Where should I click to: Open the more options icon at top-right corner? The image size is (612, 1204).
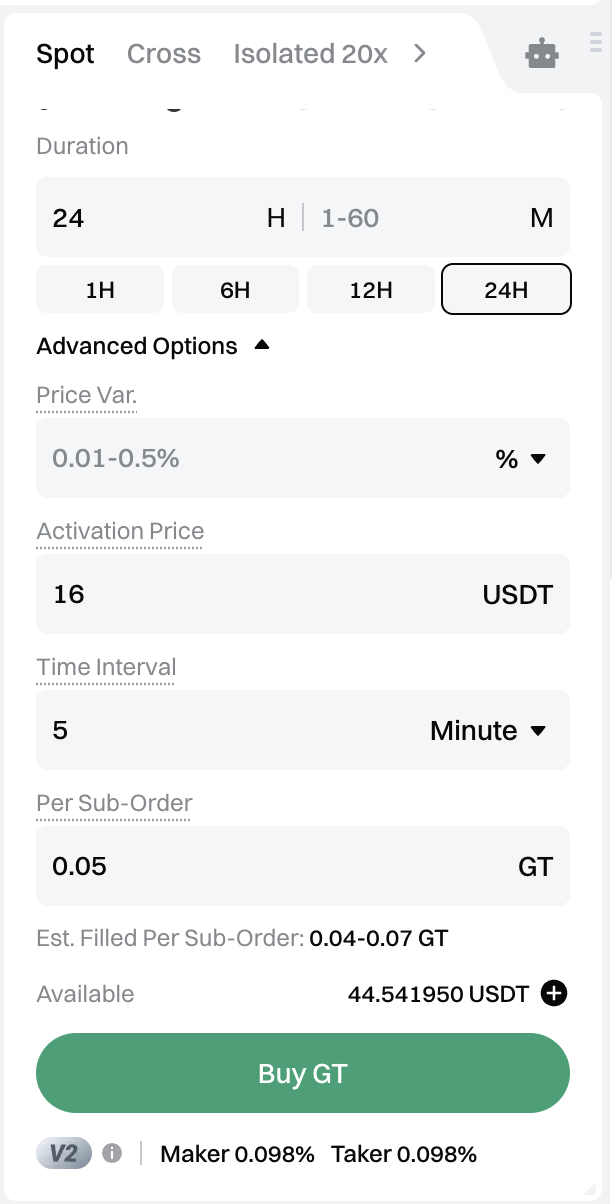[597, 42]
